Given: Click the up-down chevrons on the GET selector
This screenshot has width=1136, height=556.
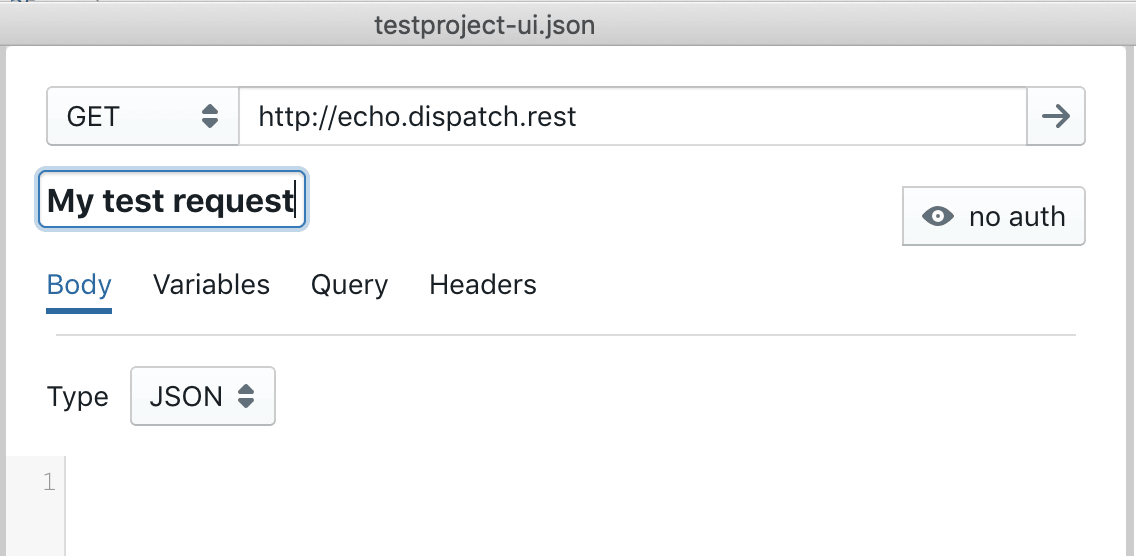Looking at the screenshot, I should [x=210, y=117].
